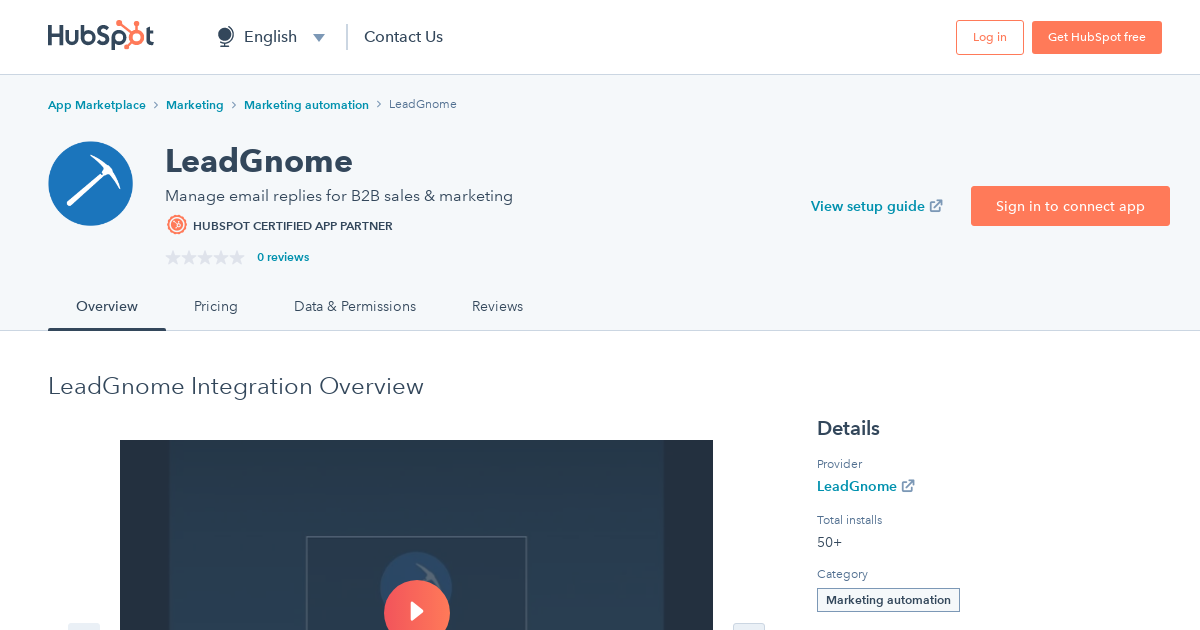Open the English language dropdown
The width and height of the screenshot is (1200, 630).
pos(318,36)
